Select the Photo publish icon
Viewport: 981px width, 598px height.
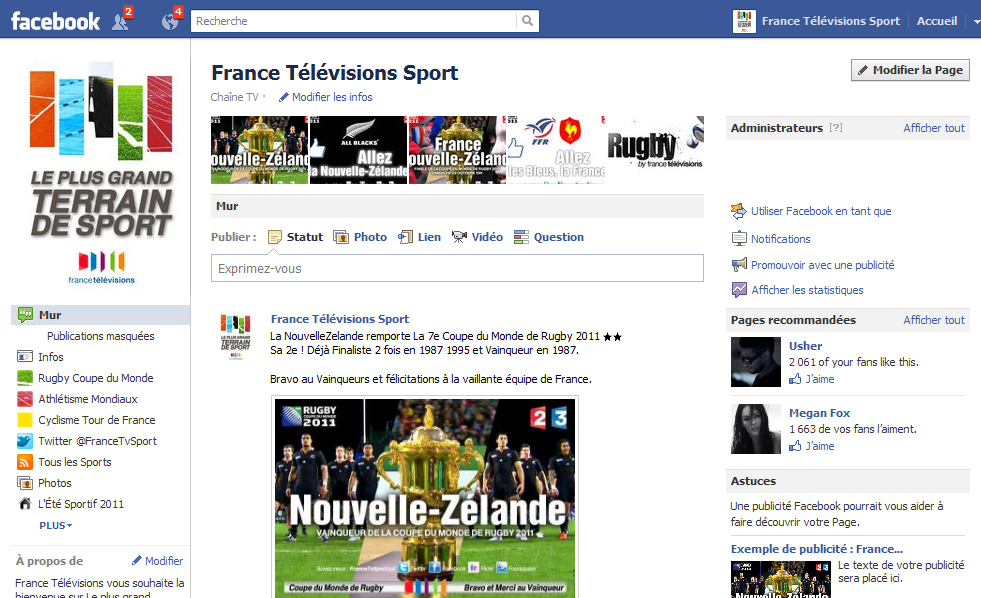pos(341,237)
